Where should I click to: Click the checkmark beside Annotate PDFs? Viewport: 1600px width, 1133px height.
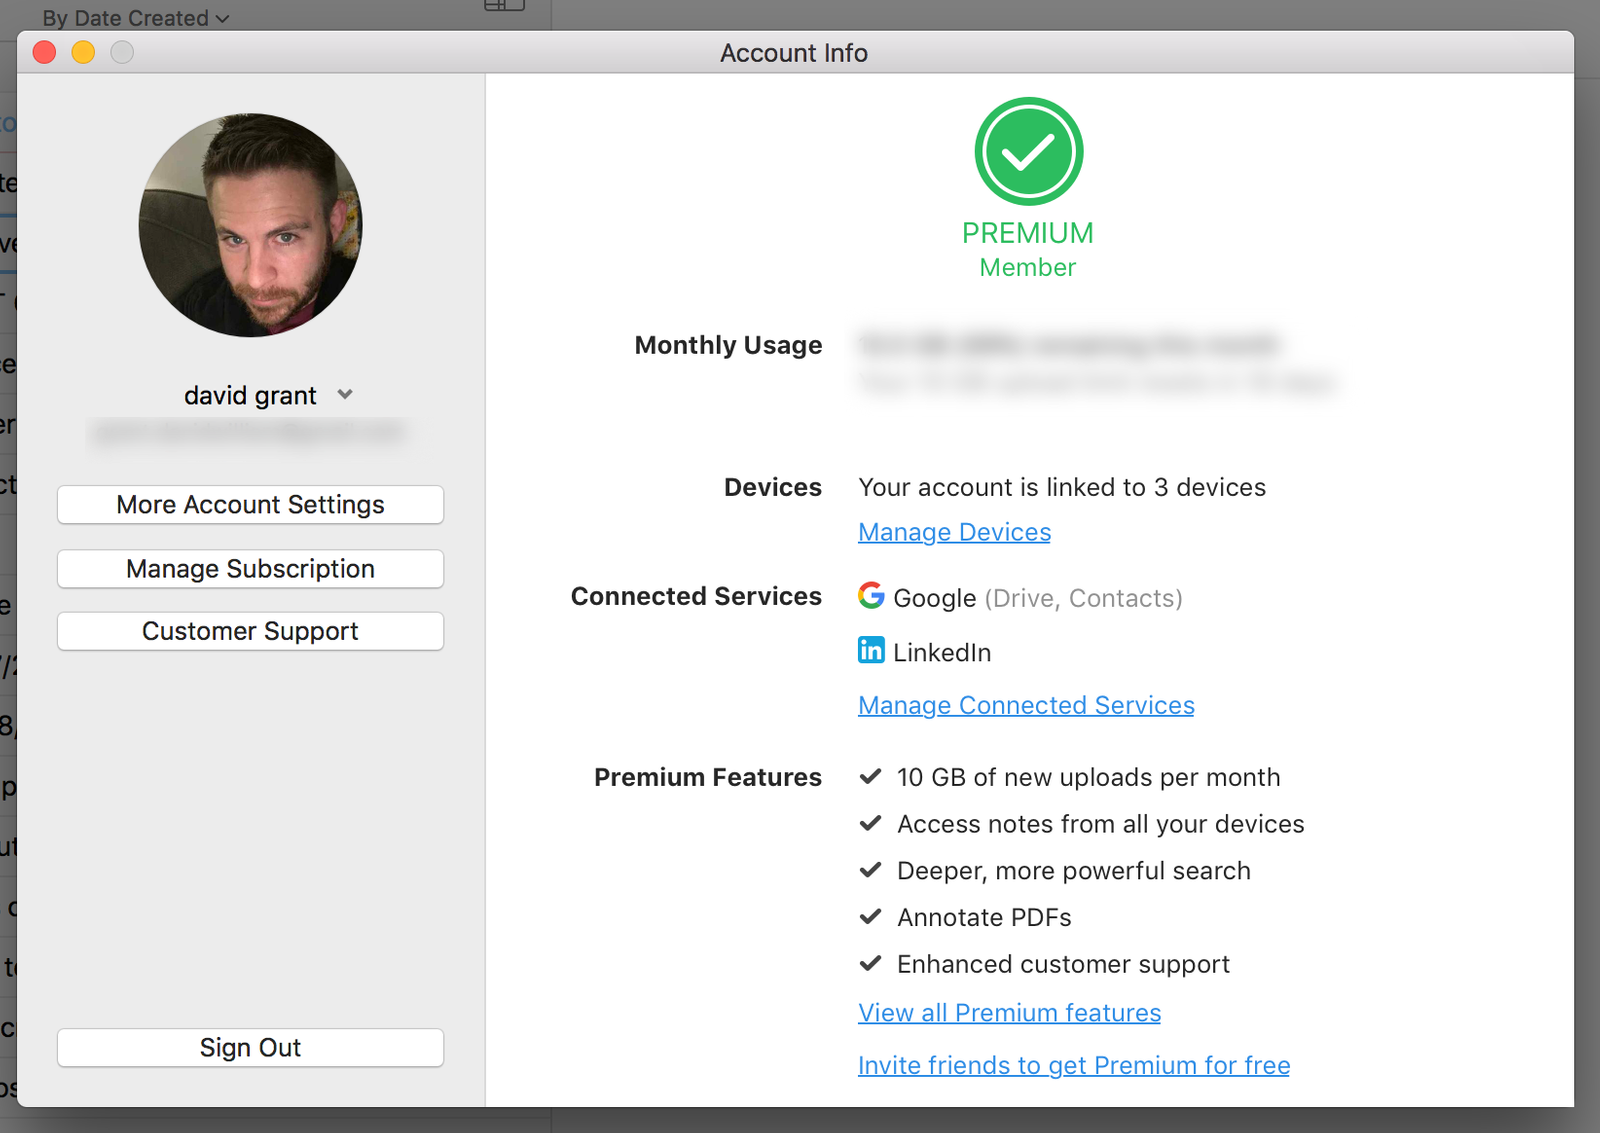point(871,917)
